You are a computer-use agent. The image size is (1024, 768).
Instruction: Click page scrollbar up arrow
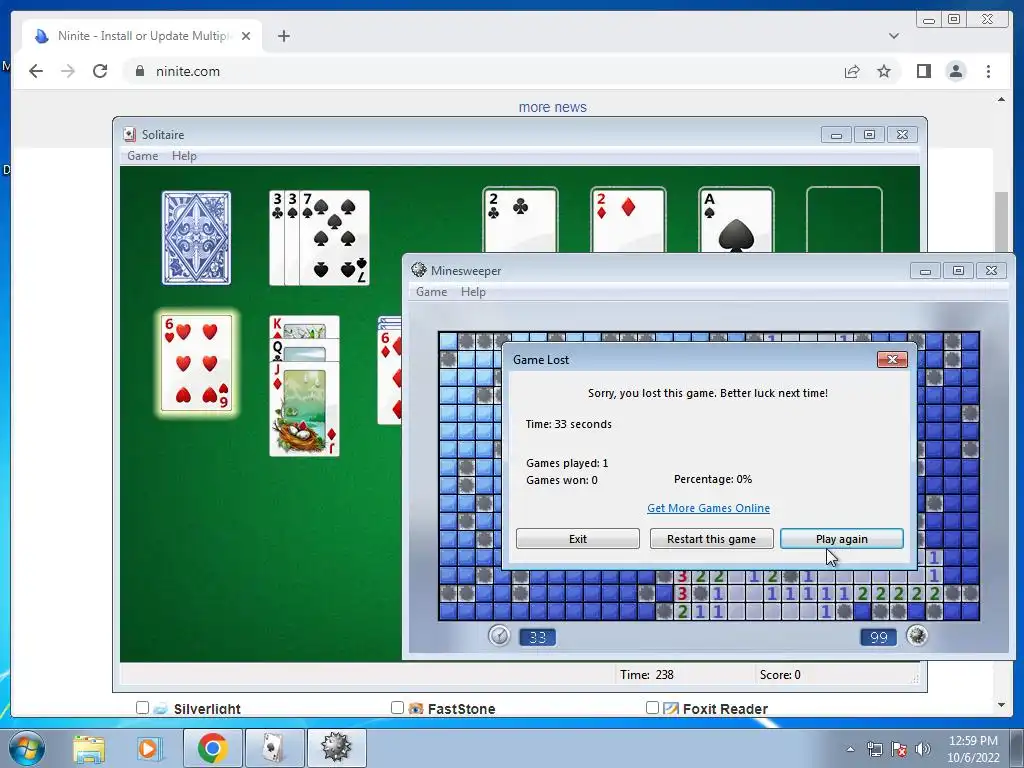coord(1001,99)
